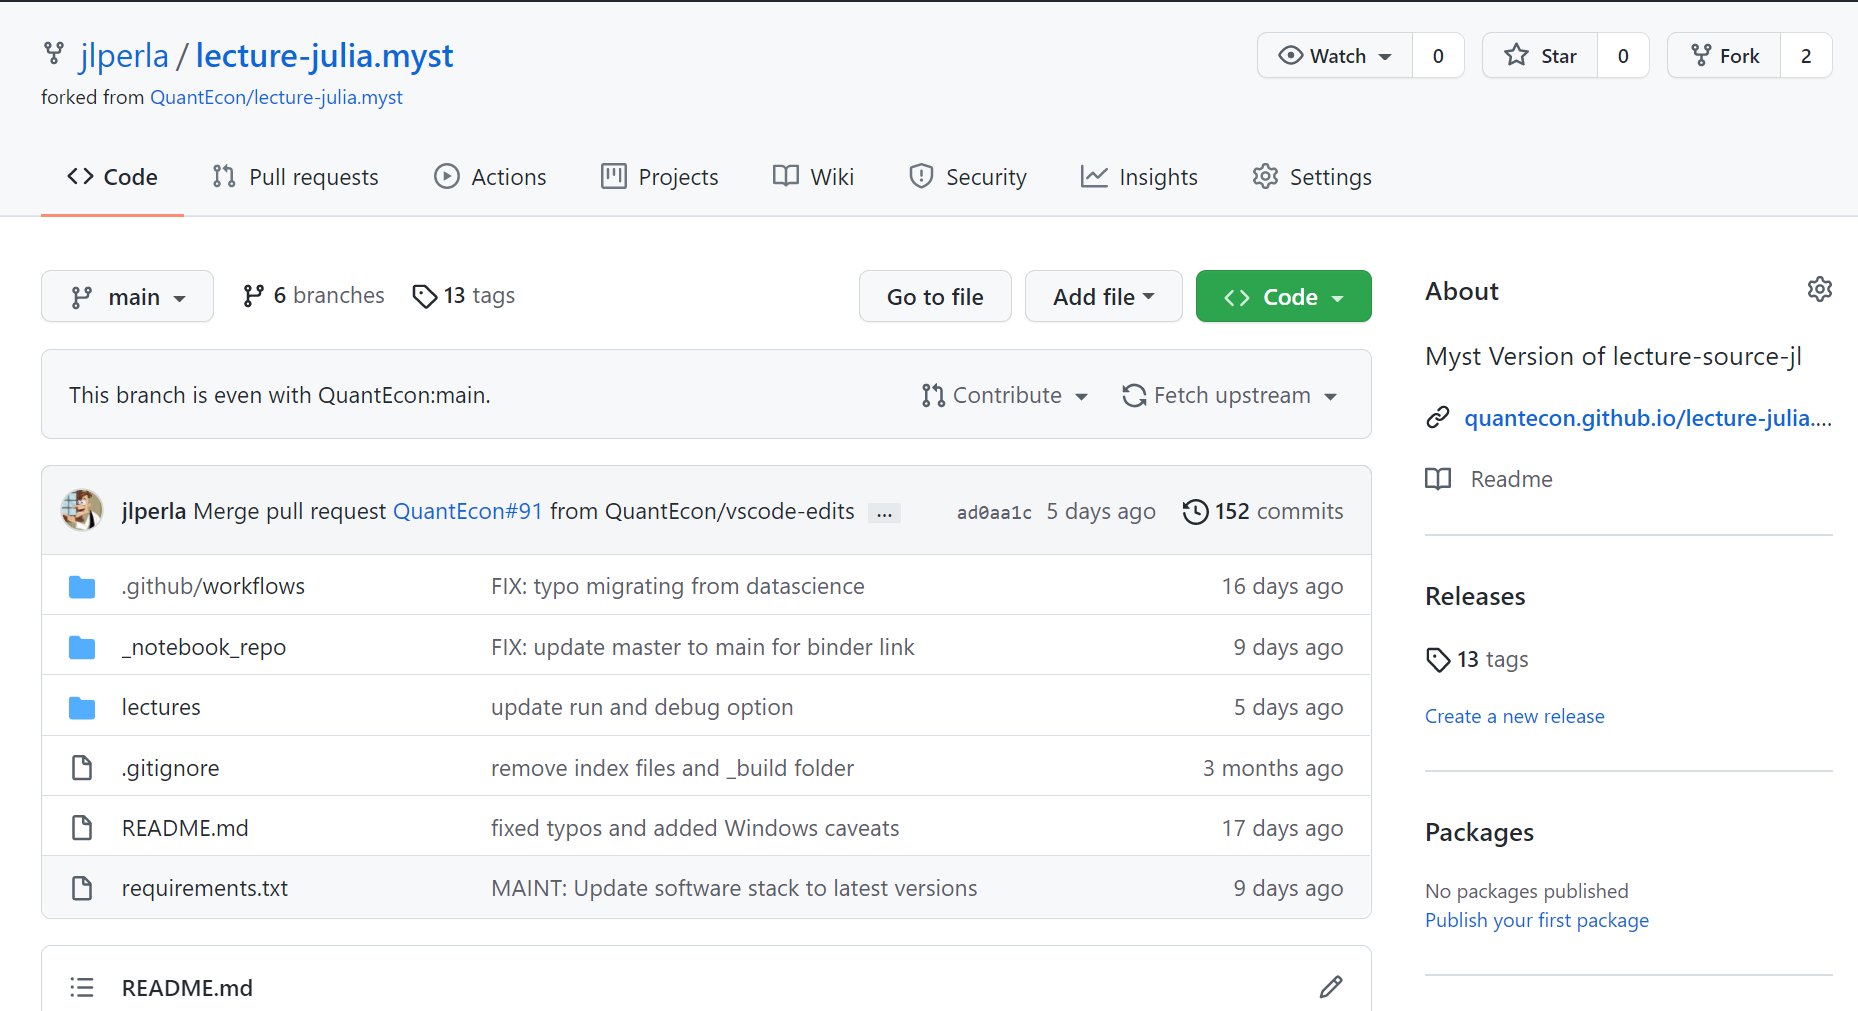The image size is (1858, 1011).
Task: Open the lectures folder
Action: (161, 707)
